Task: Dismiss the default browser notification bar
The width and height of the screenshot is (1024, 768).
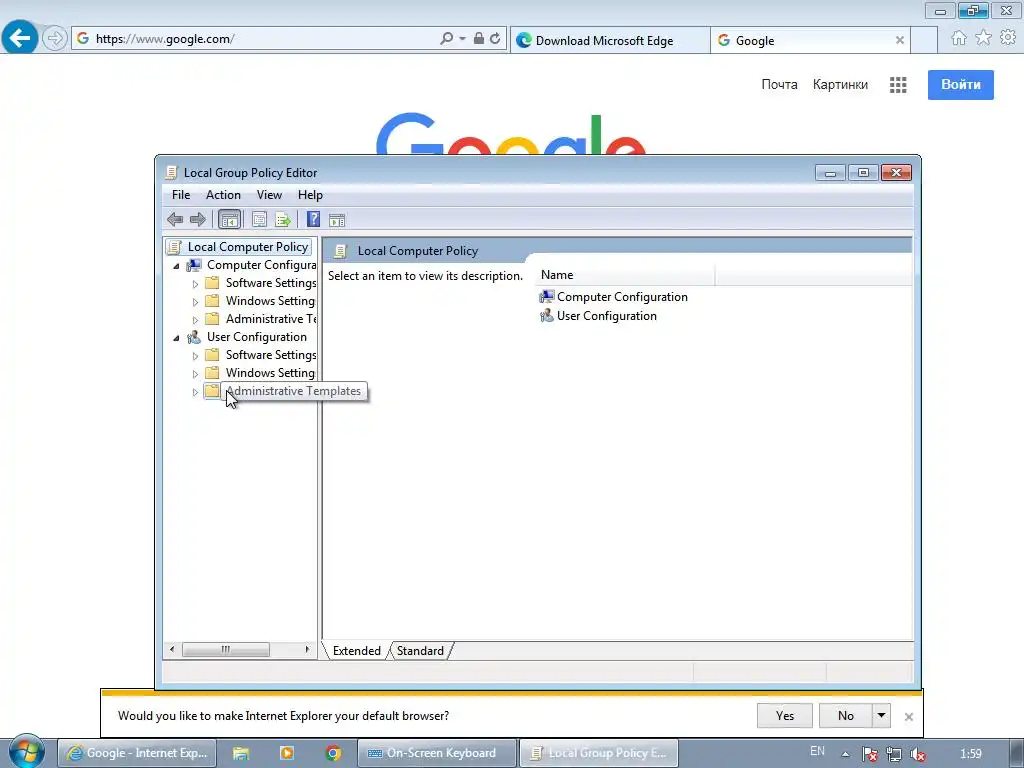Action: pos(908,717)
